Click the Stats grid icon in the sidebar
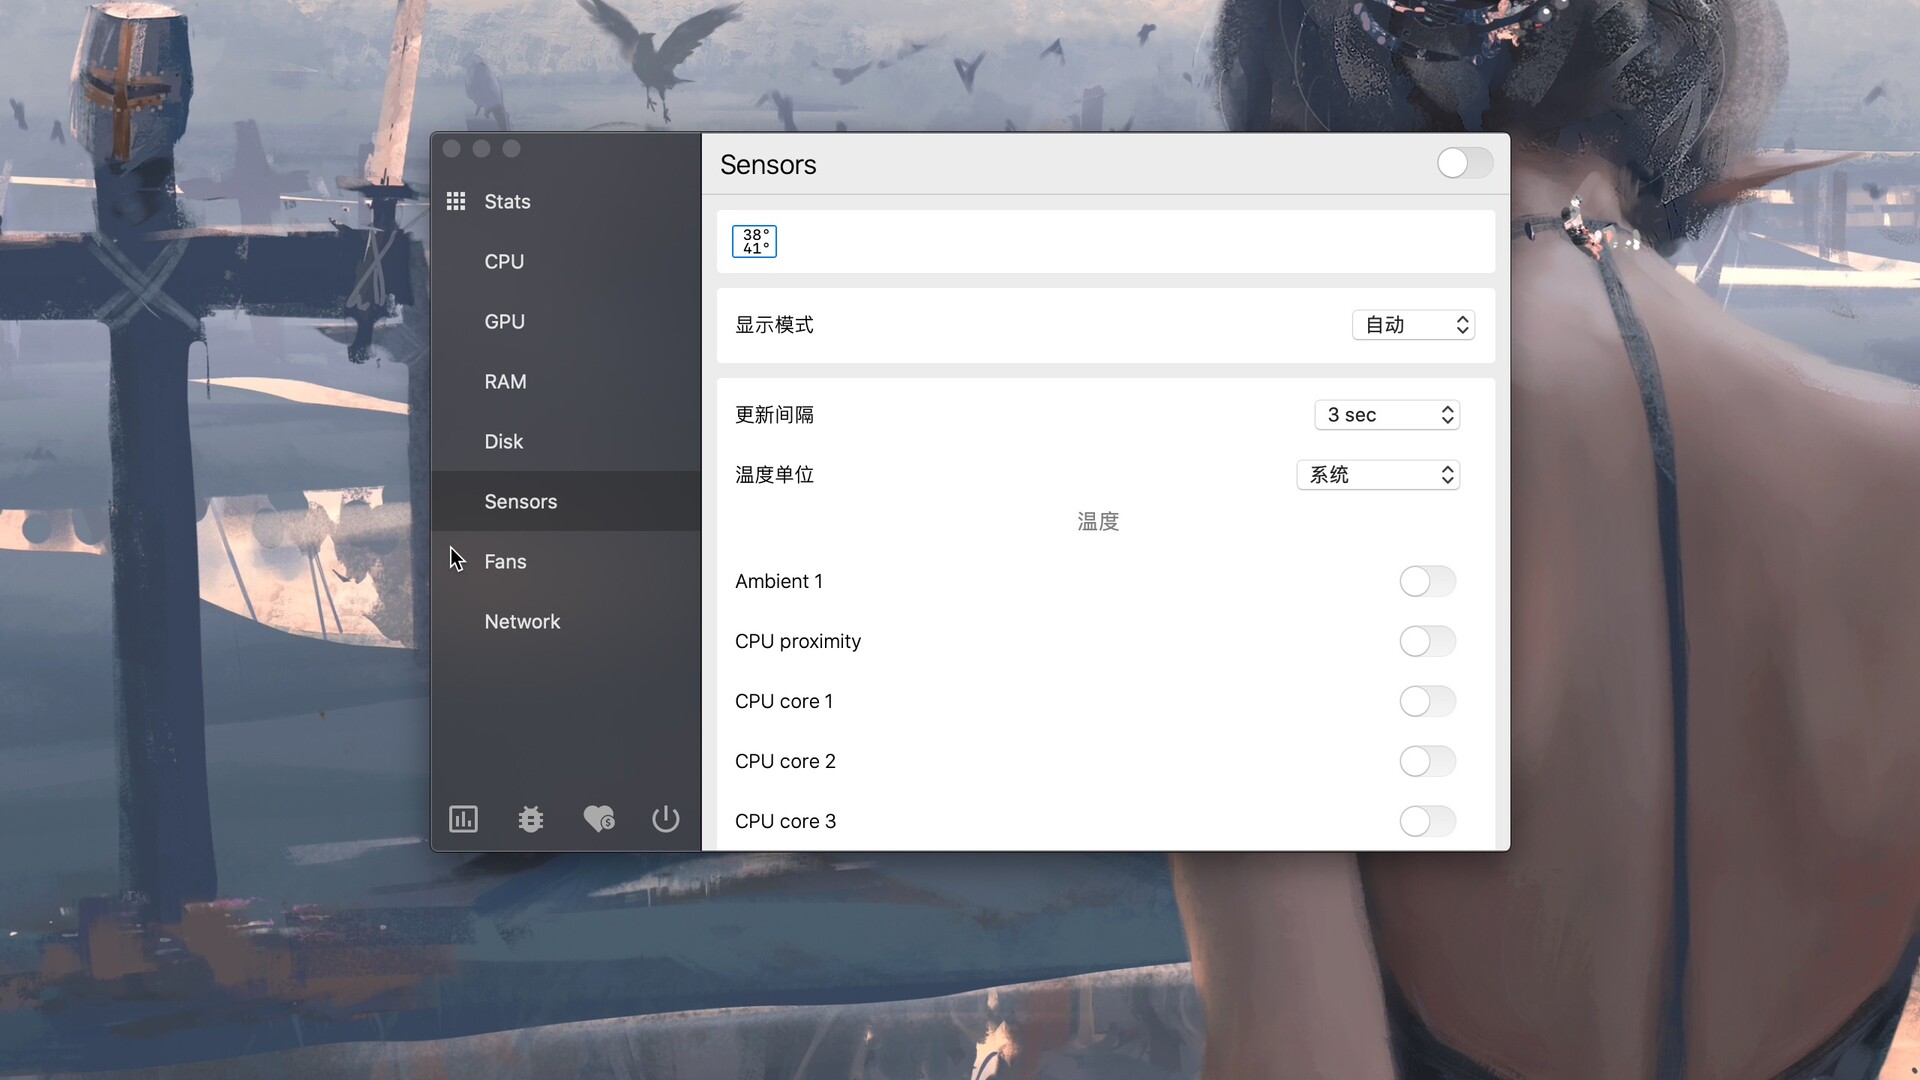The height and width of the screenshot is (1080, 1920). 456,200
